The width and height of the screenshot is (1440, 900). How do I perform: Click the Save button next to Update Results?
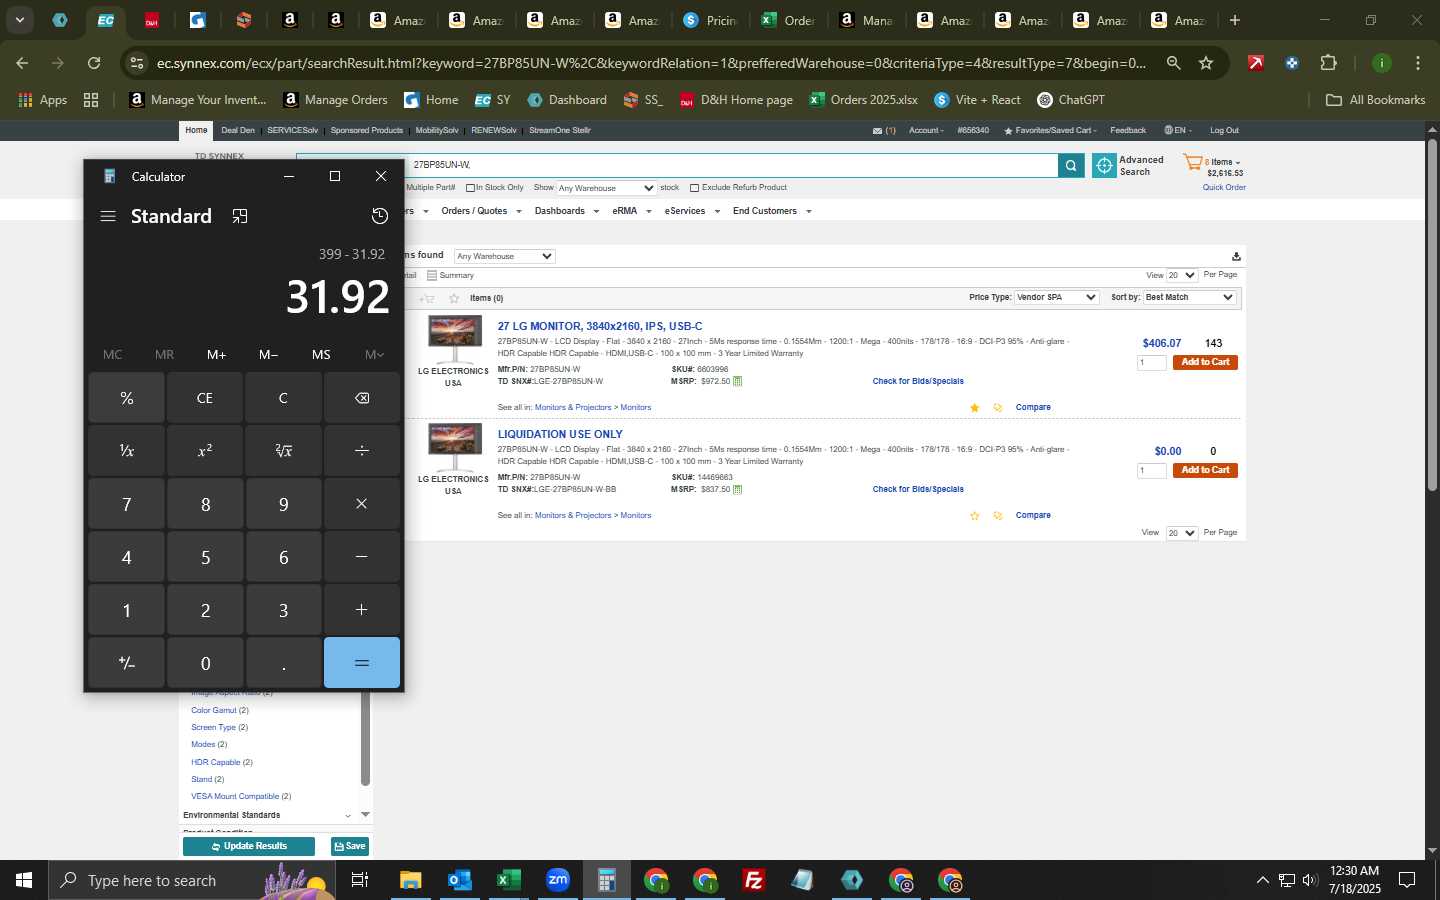350,846
